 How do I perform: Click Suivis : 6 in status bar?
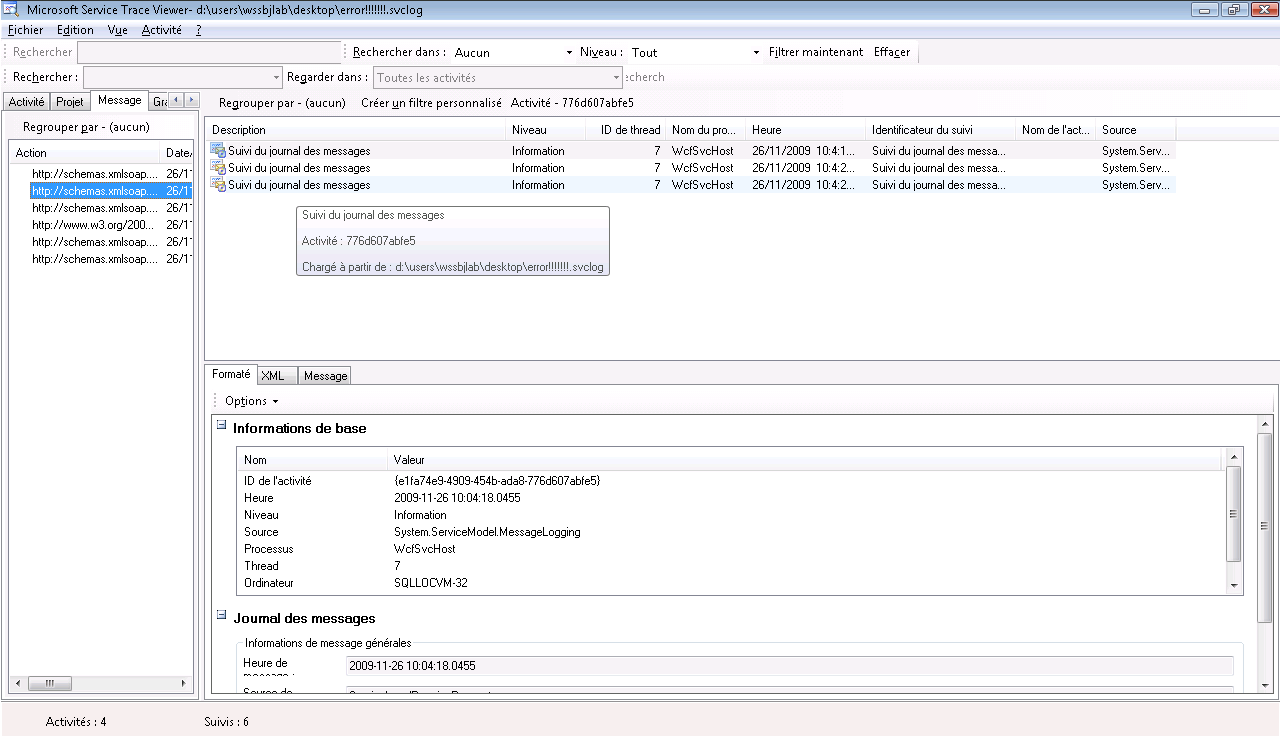point(226,721)
